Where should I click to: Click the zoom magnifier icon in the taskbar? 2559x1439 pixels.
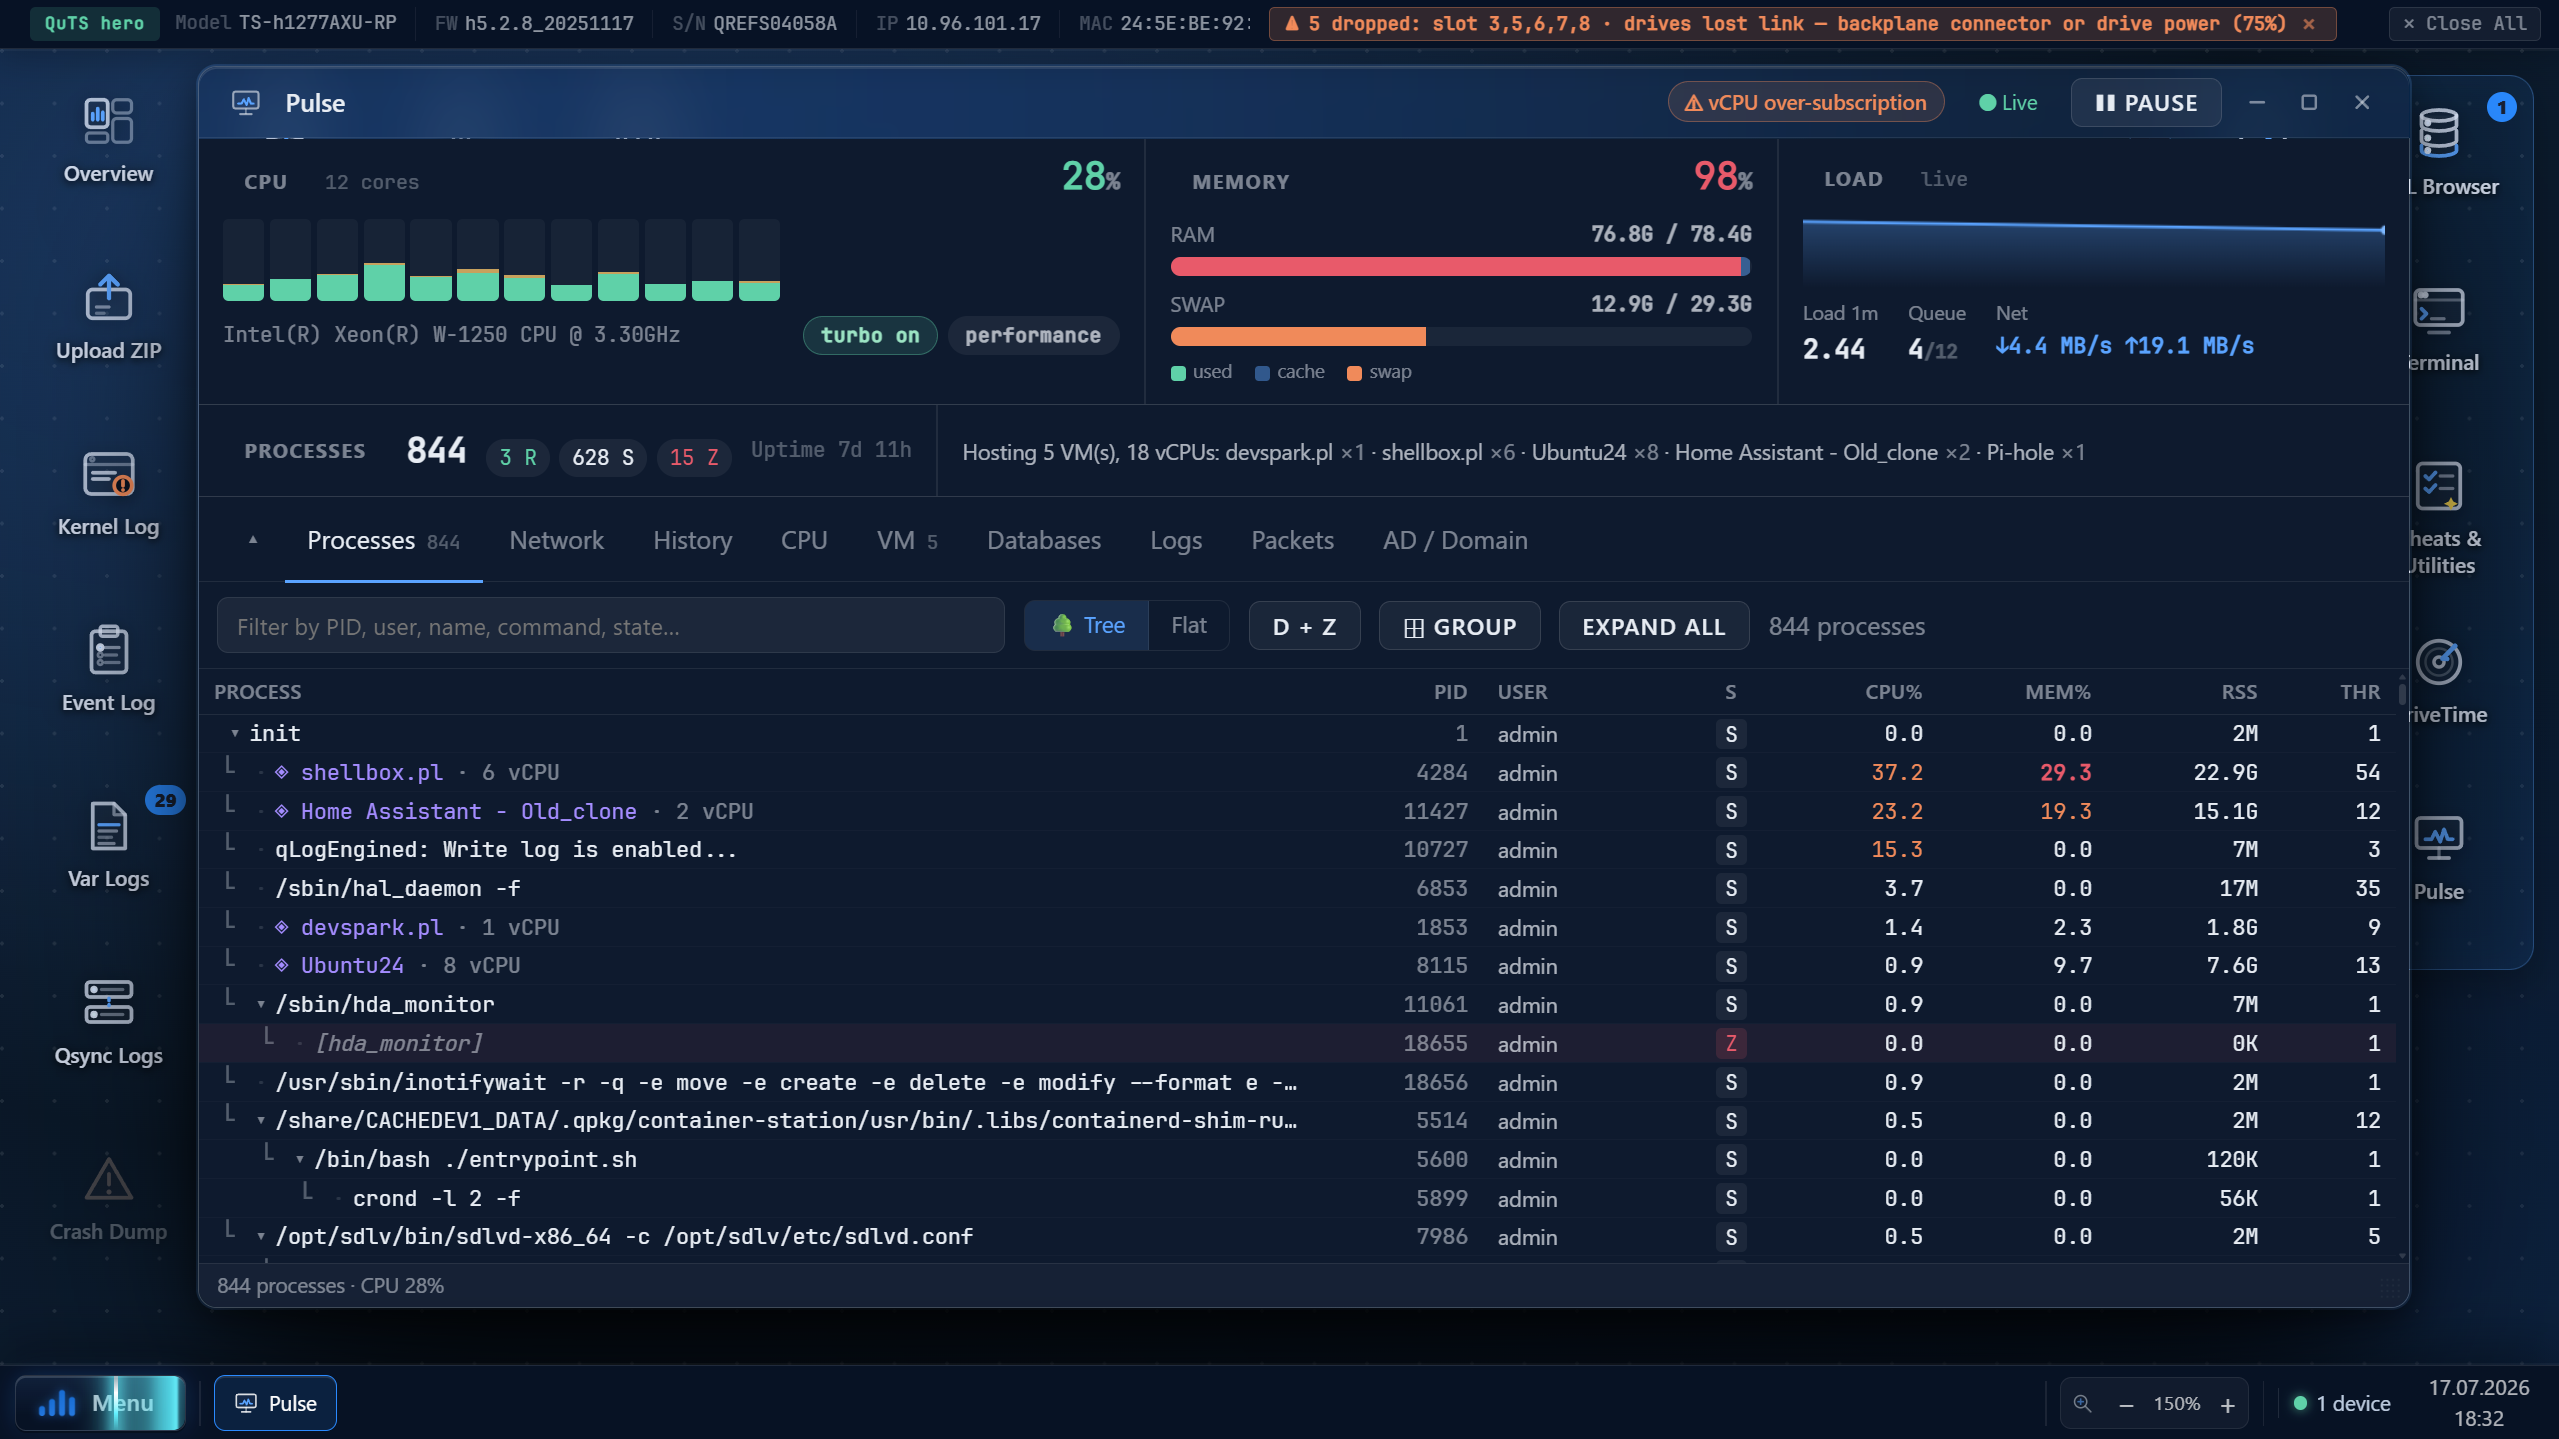pos(2083,1403)
